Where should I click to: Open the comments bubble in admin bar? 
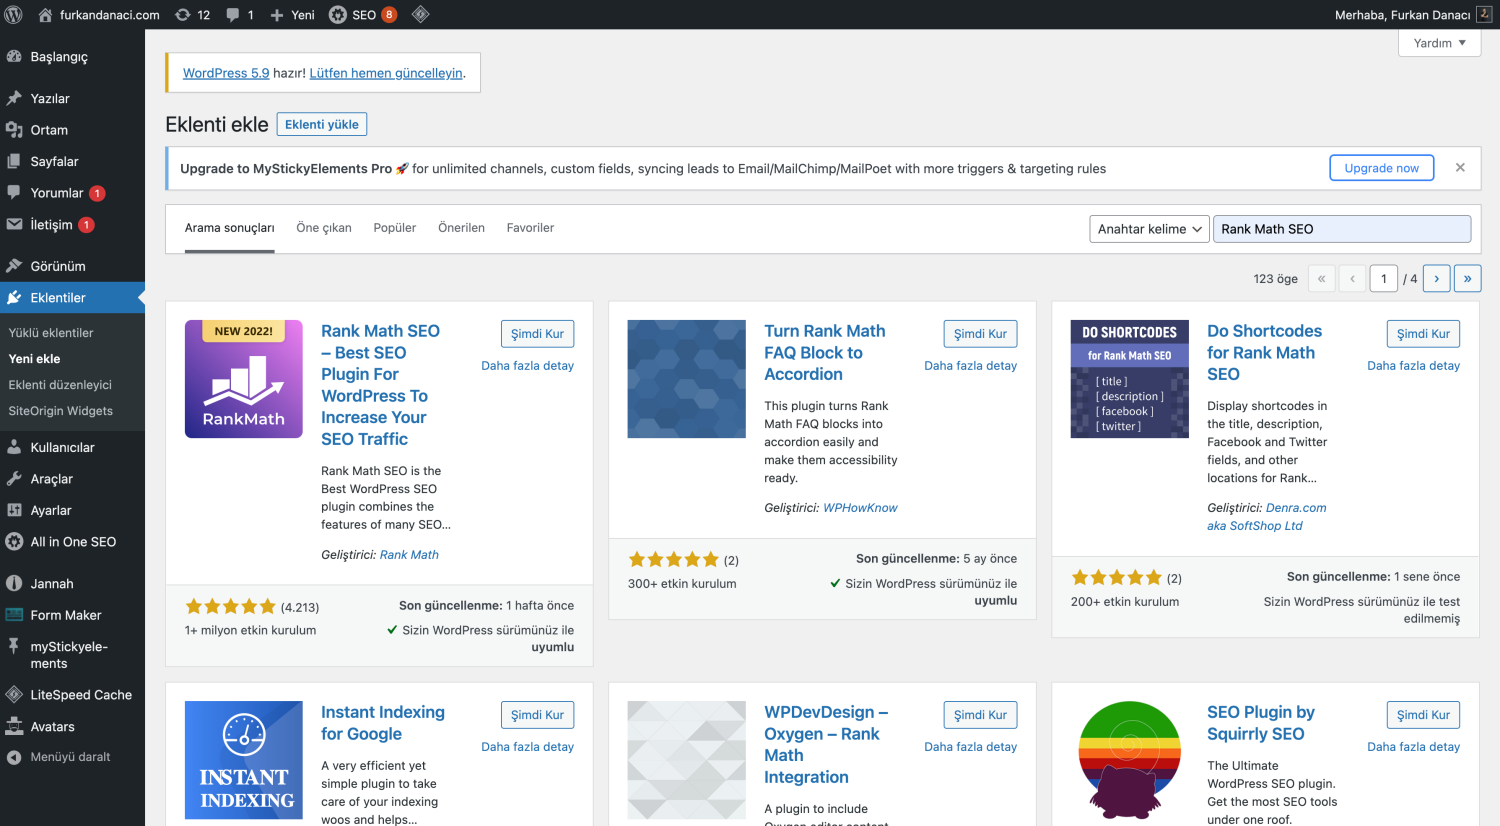pyautogui.click(x=240, y=15)
